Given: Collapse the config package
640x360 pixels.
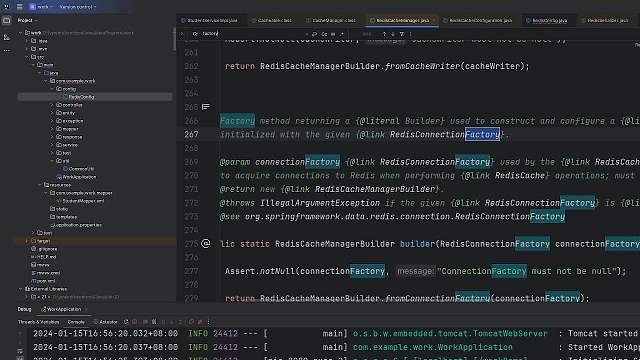Looking at the screenshot, I should pos(52,89).
